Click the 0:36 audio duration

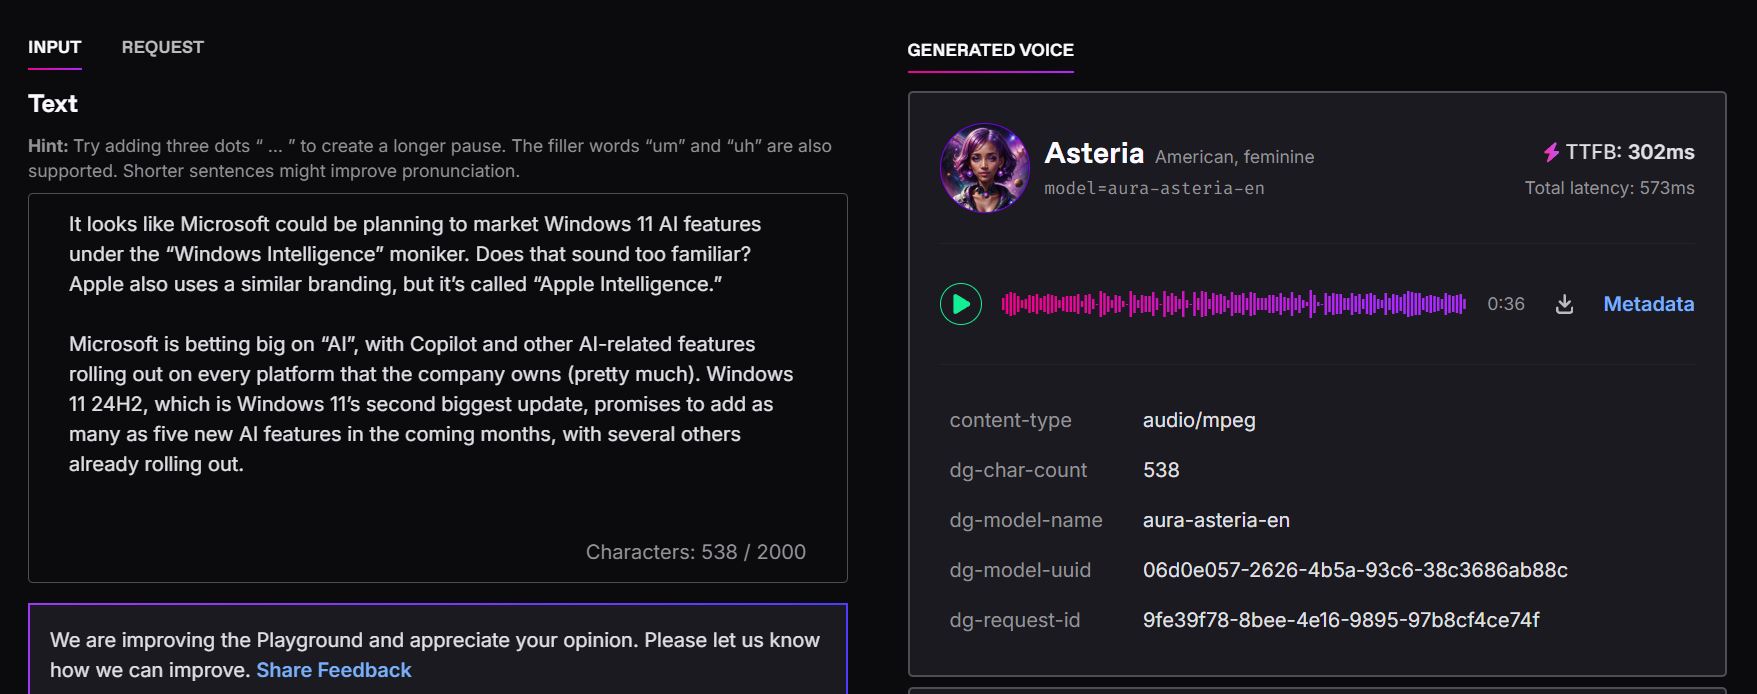pyautogui.click(x=1506, y=304)
